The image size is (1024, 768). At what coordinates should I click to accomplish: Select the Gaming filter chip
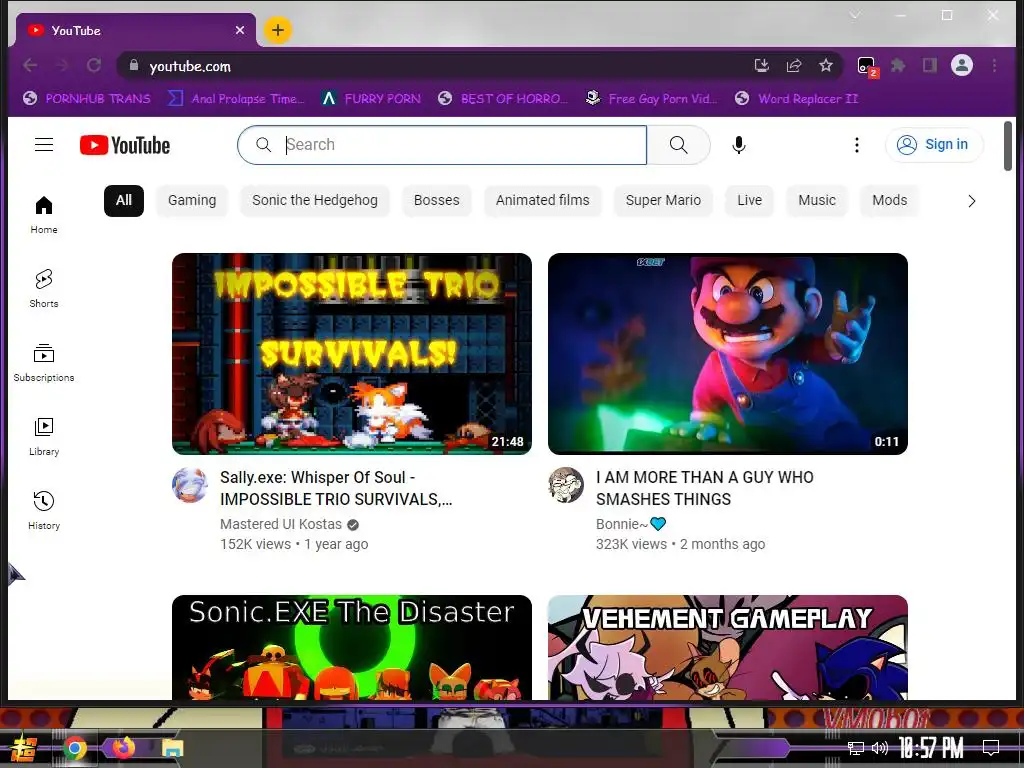pos(192,200)
